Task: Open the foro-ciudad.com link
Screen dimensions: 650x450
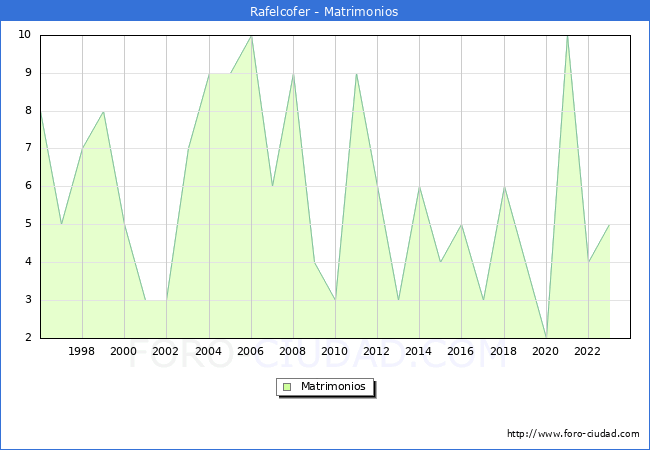Action: (x=573, y=434)
